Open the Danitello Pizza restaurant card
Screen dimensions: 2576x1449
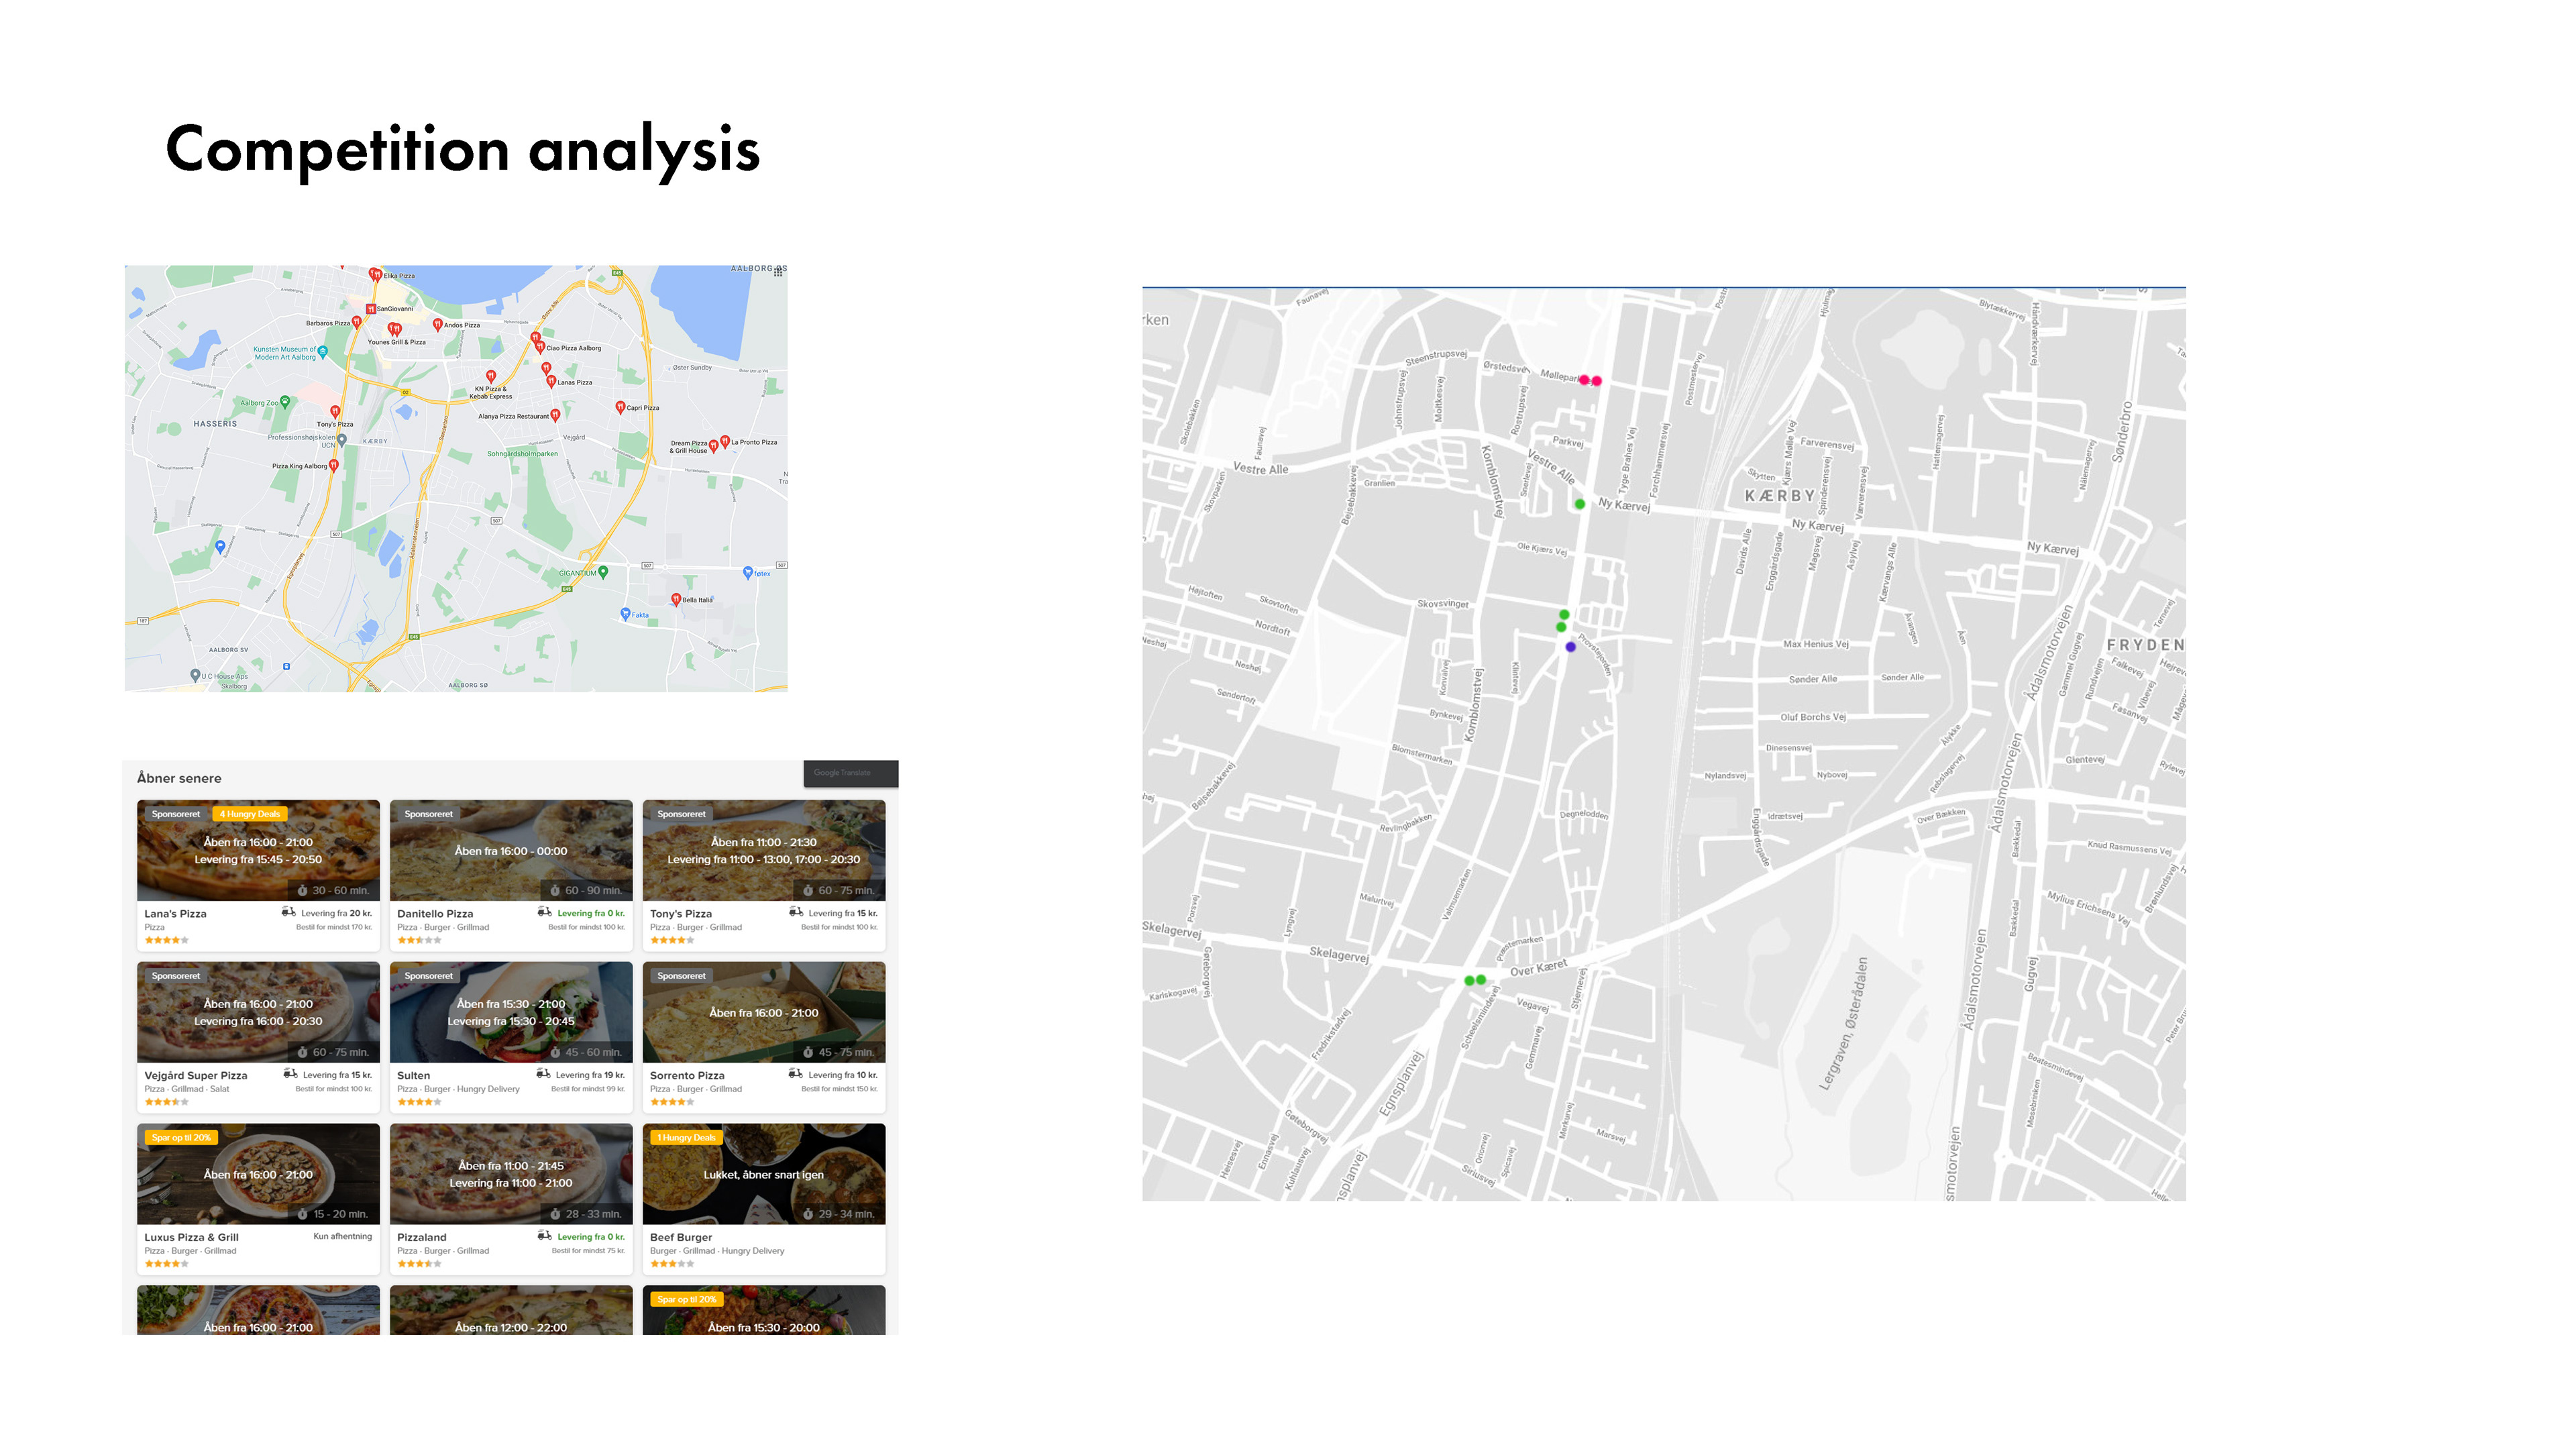510,875
